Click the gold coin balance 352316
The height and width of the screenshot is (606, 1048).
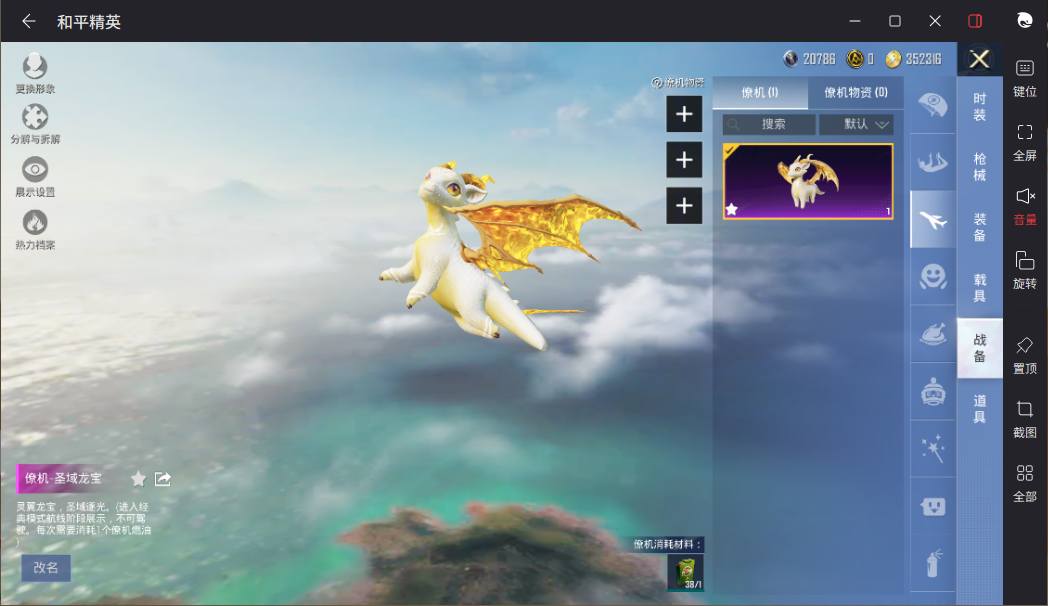pyautogui.click(x=914, y=59)
